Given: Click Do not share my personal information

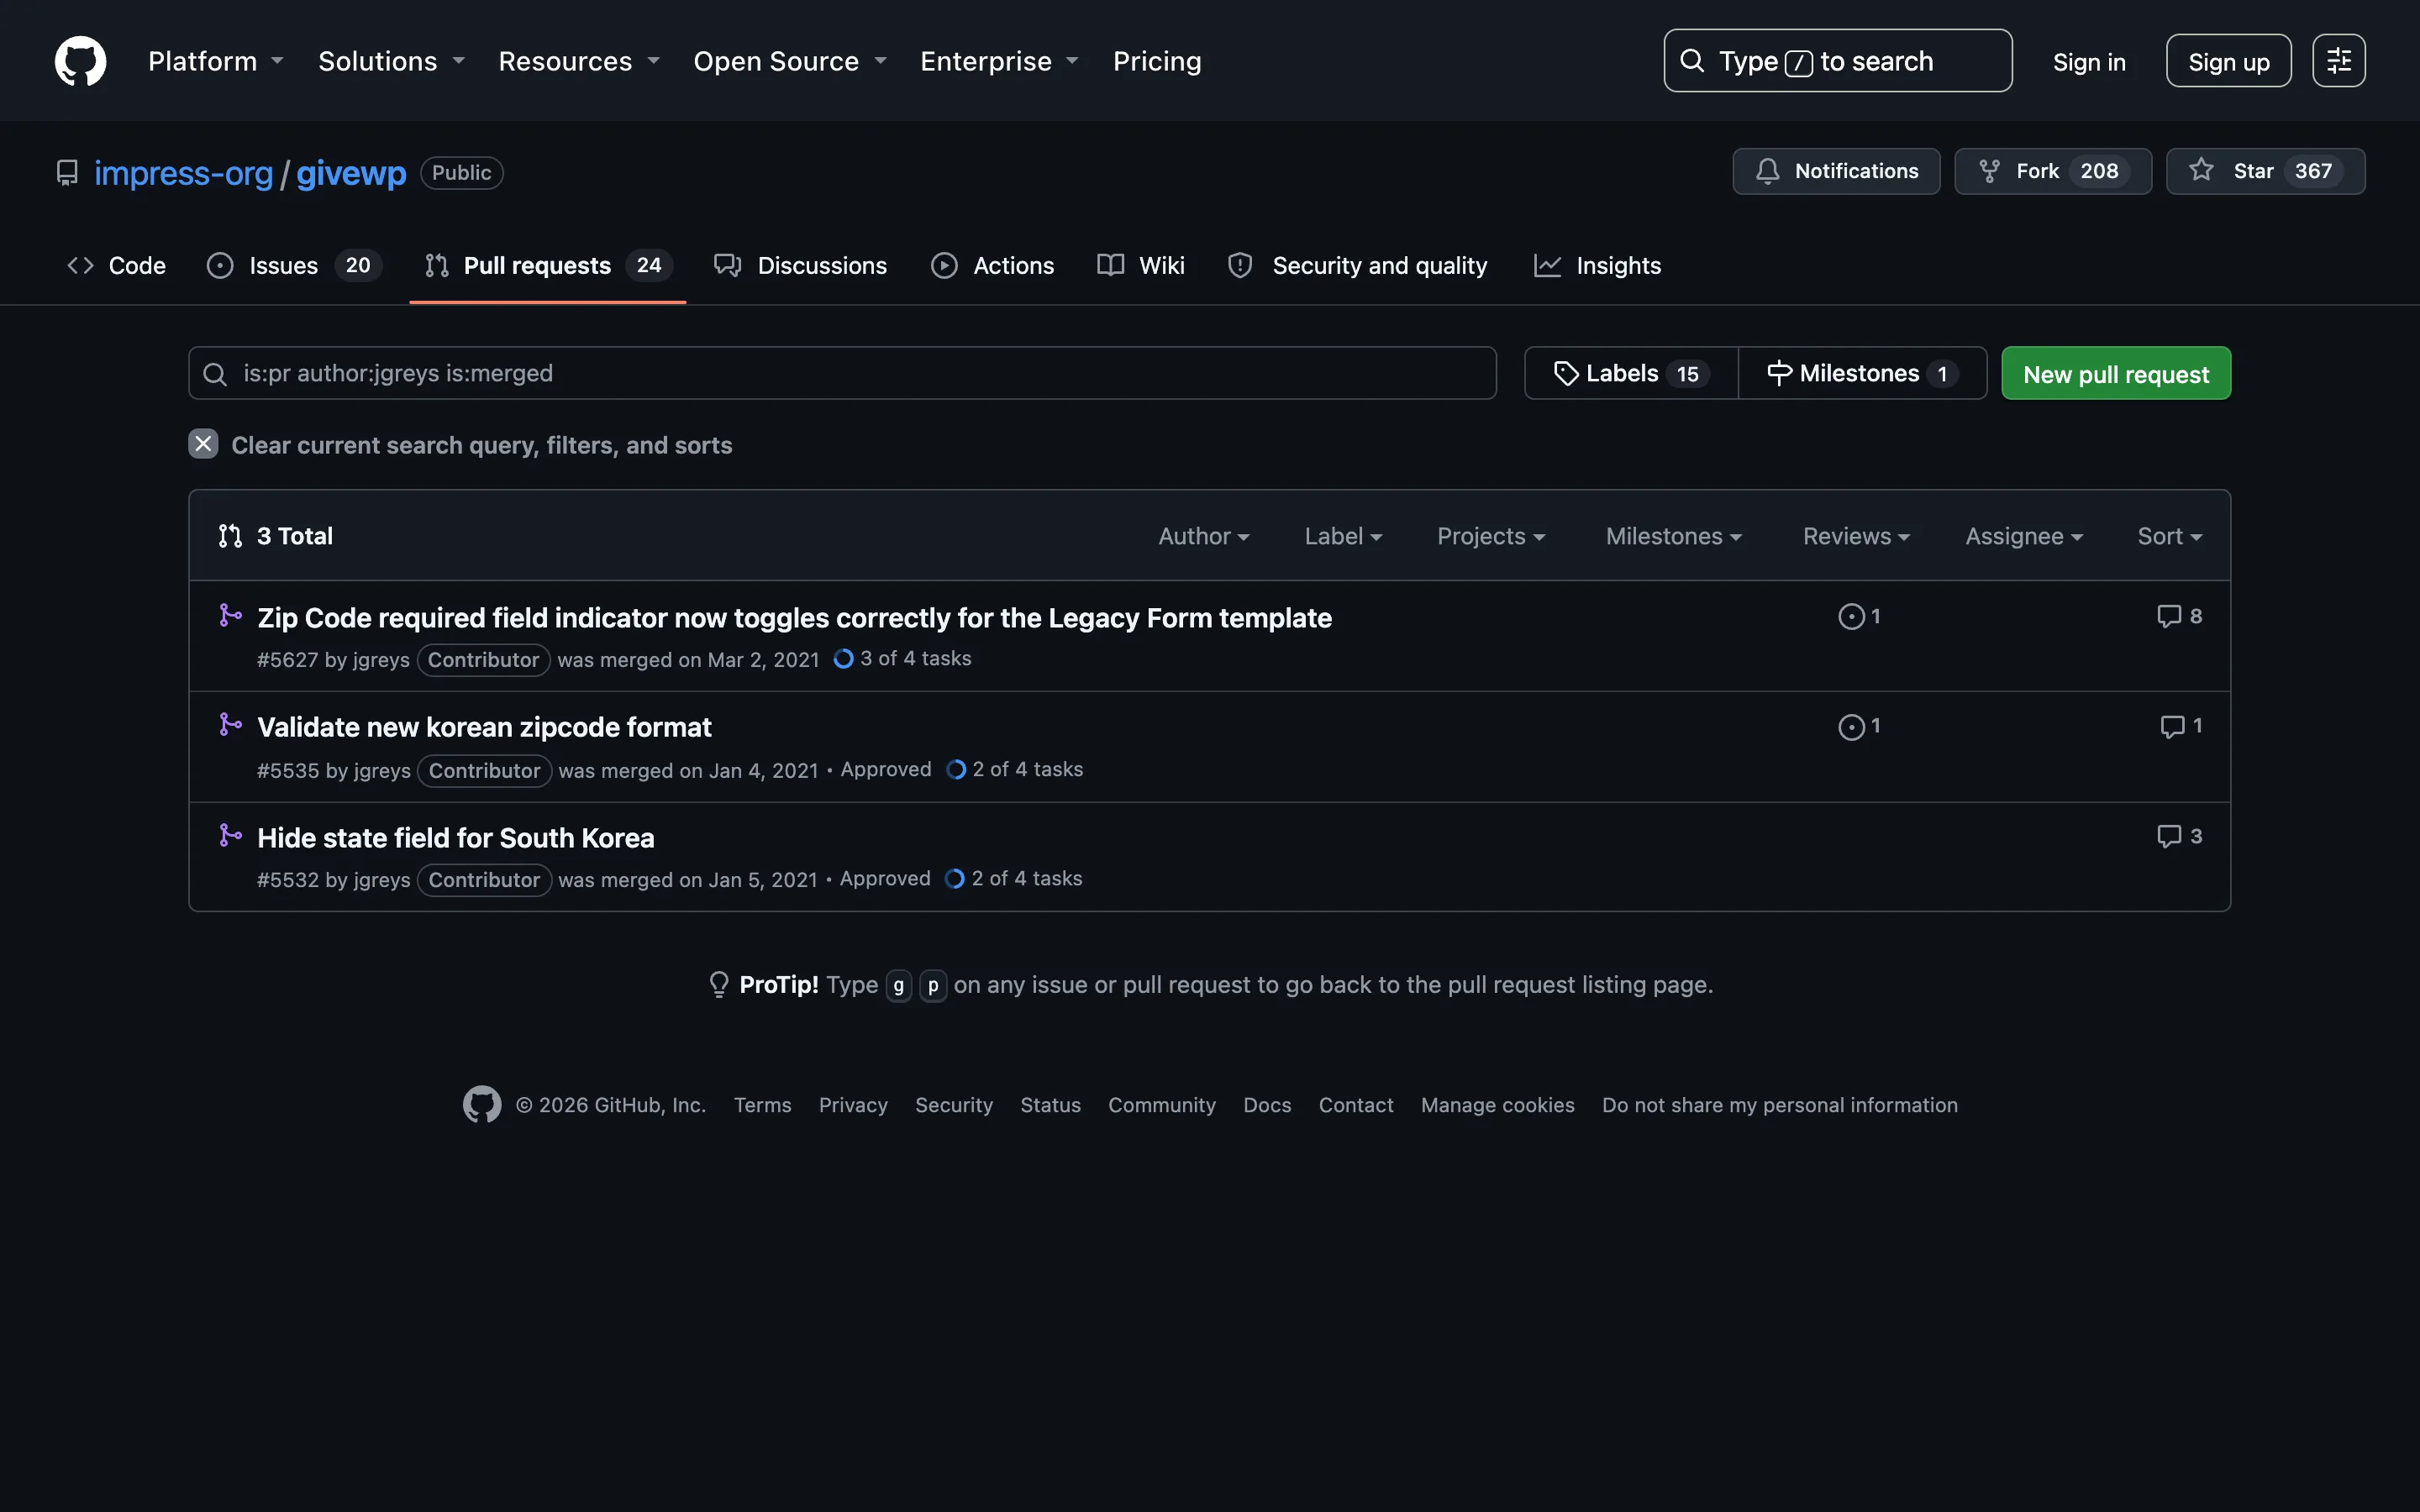Looking at the screenshot, I should 1780,1105.
